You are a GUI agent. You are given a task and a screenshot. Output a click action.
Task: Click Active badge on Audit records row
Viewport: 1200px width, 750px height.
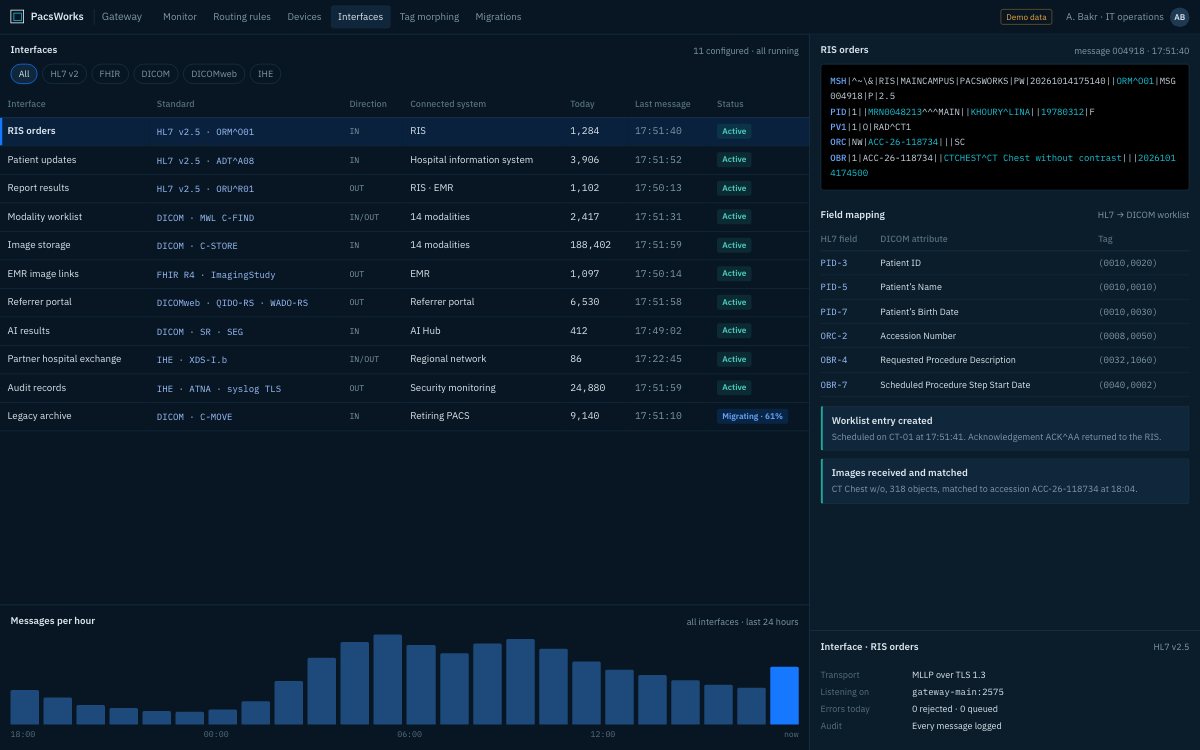(x=734, y=388)
